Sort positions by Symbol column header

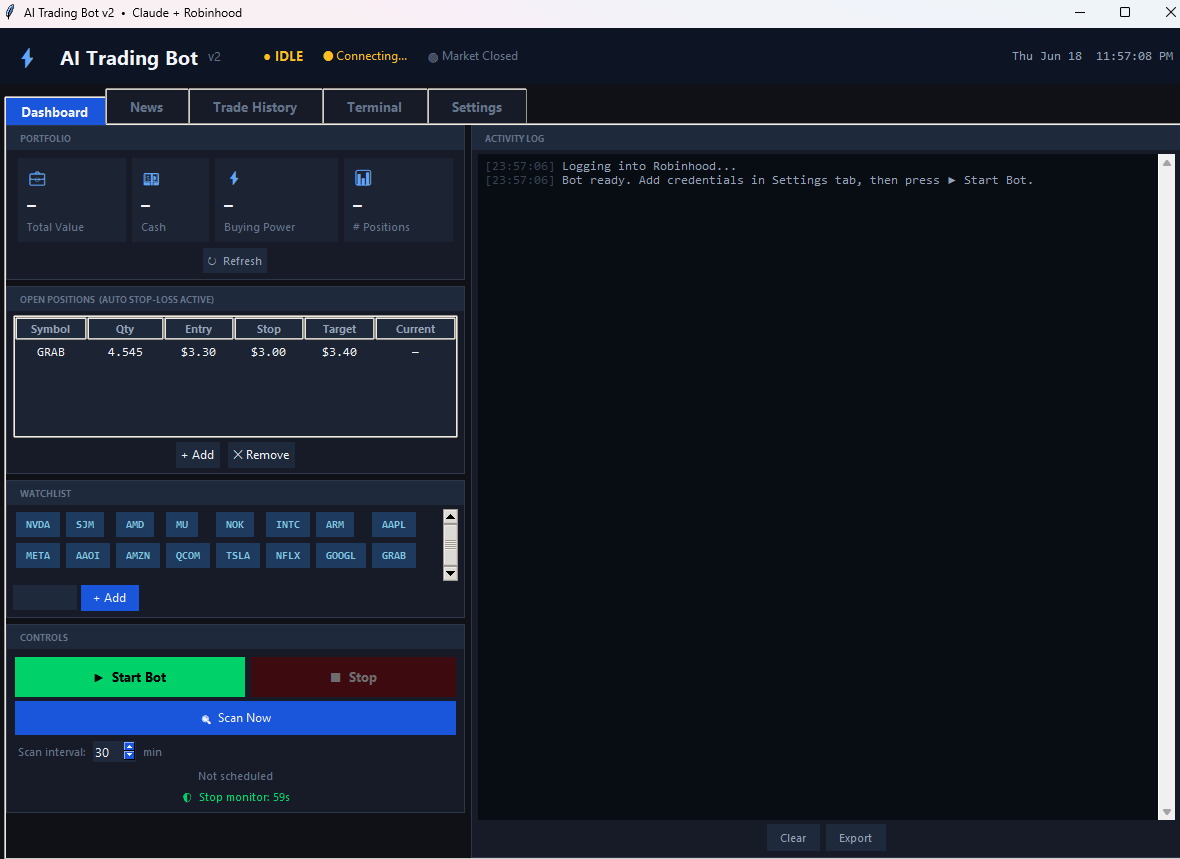[50, 329]
